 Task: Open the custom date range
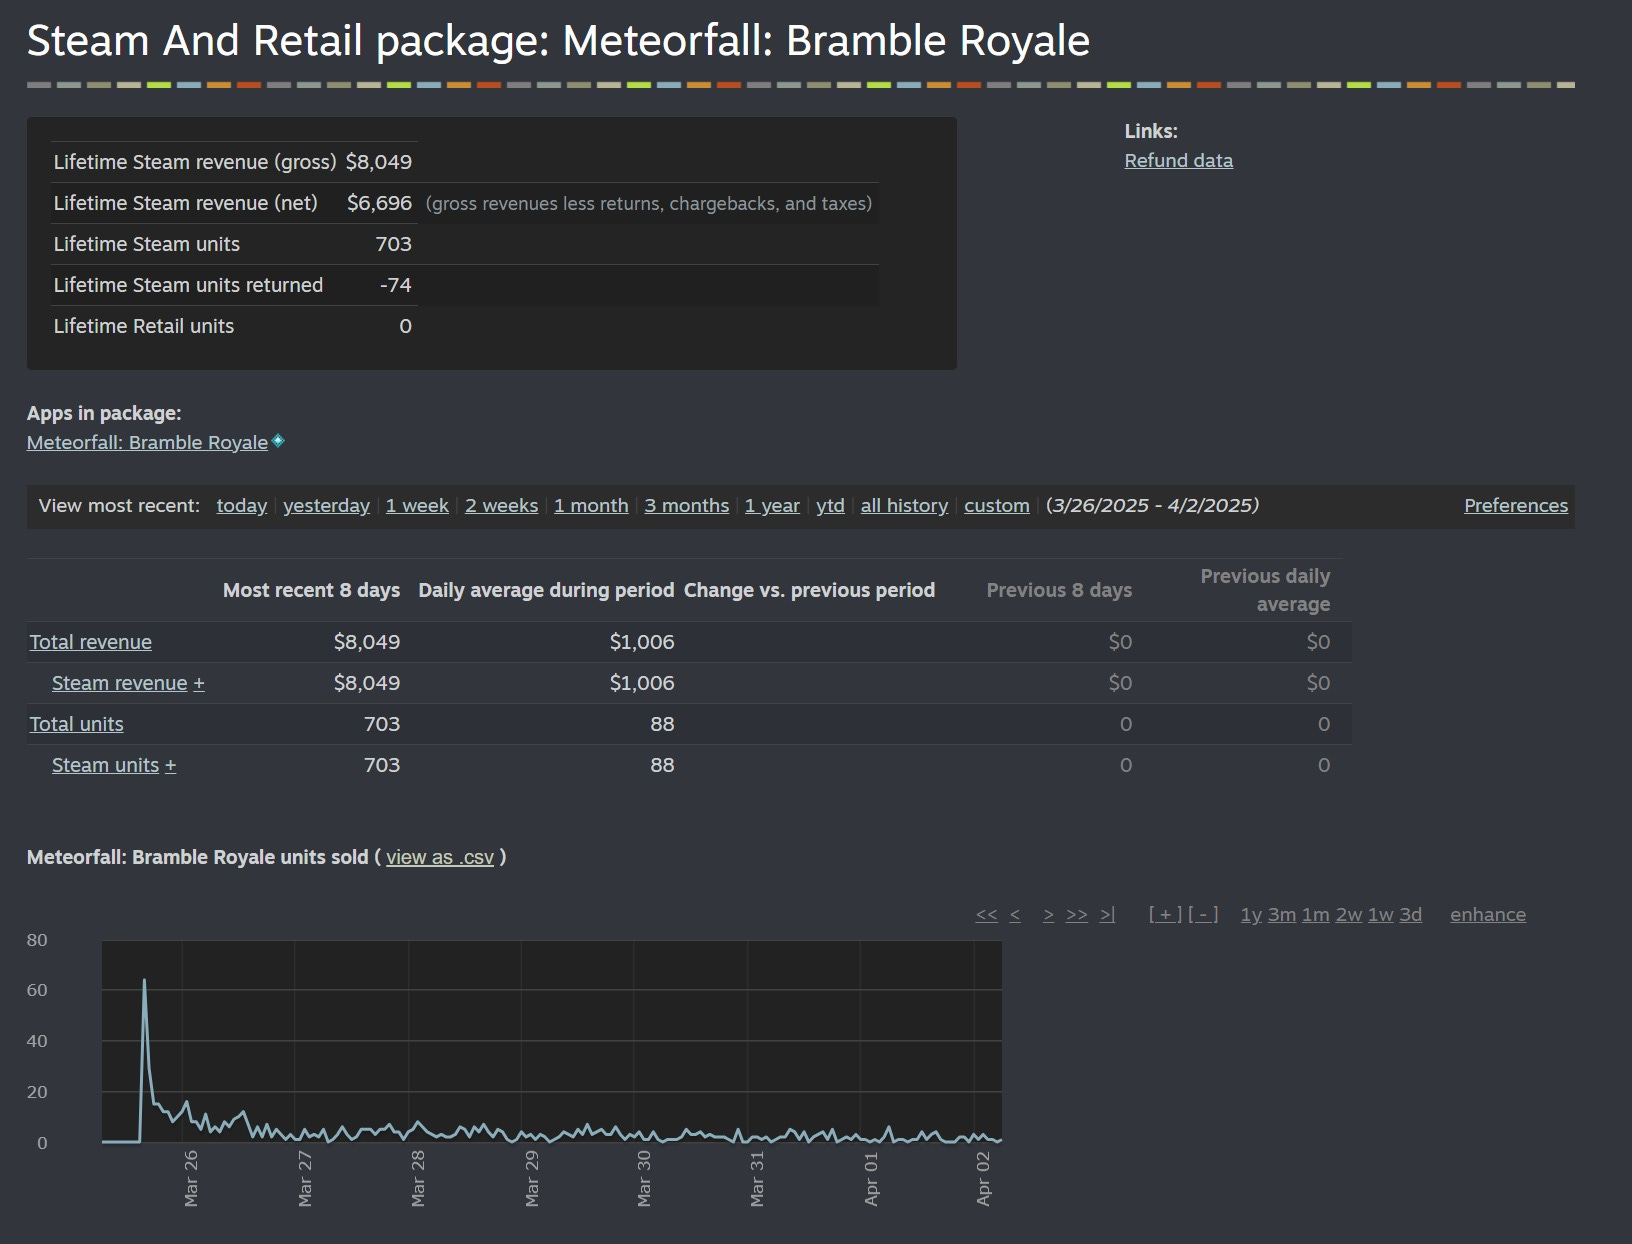click(996, 505)
